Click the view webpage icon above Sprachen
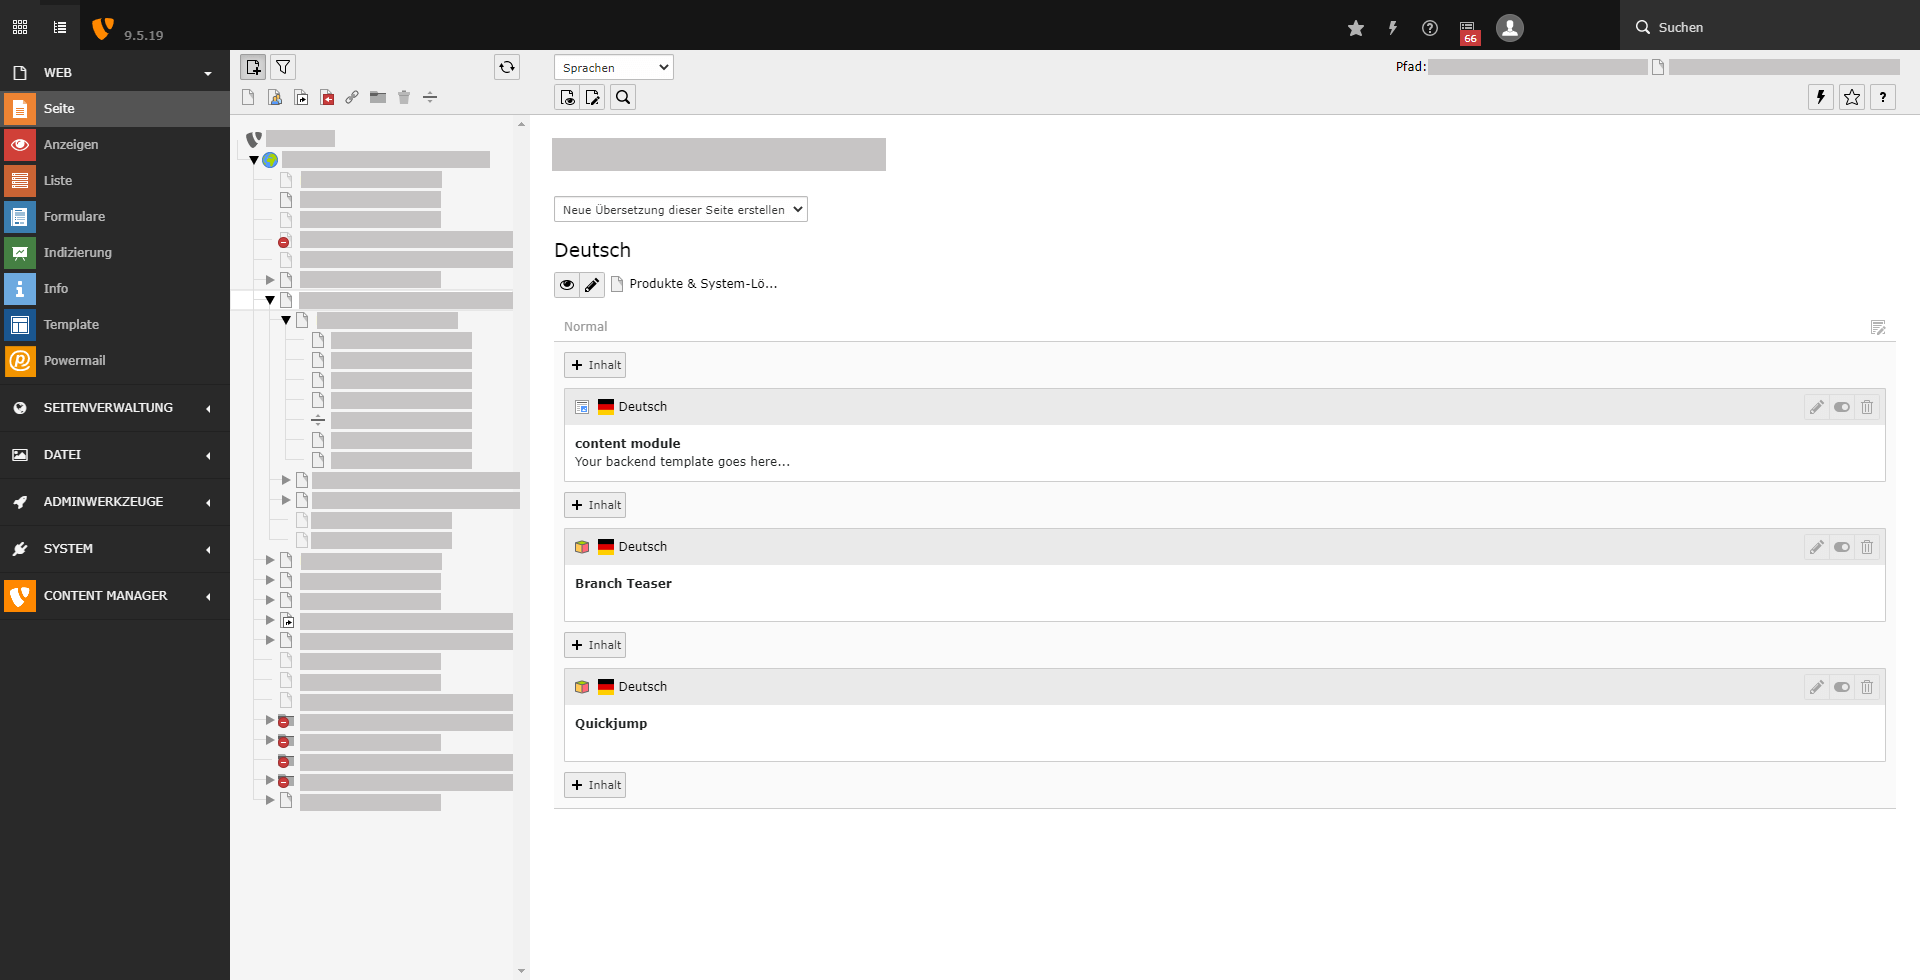Viewport: 1920px width, 980px height. click(x=567, y=97)
